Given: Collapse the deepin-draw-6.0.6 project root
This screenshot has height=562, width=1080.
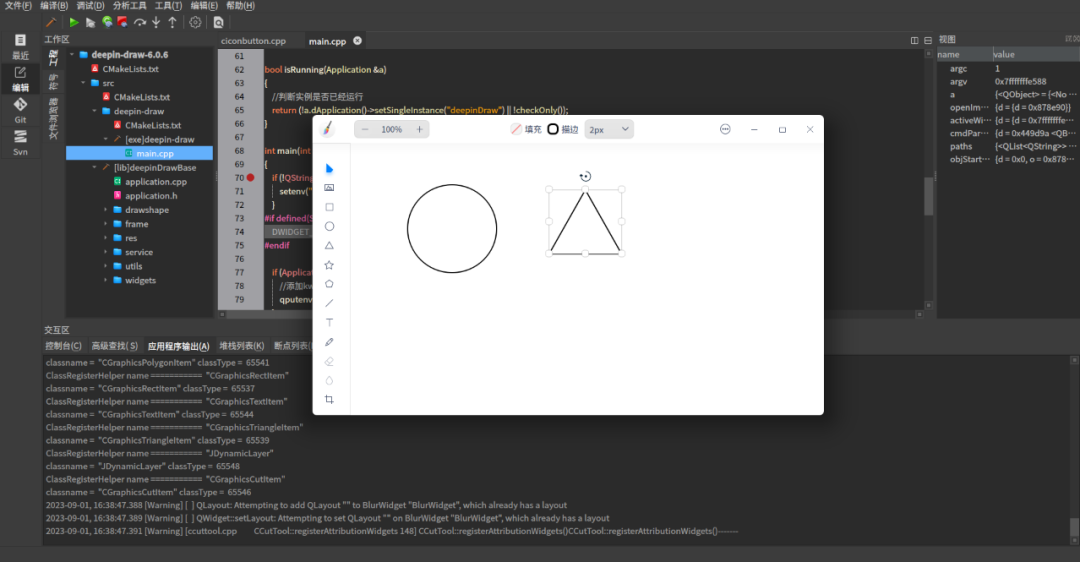Looking at the screenshot, I should pyautogui.click(x=71, y=55).
